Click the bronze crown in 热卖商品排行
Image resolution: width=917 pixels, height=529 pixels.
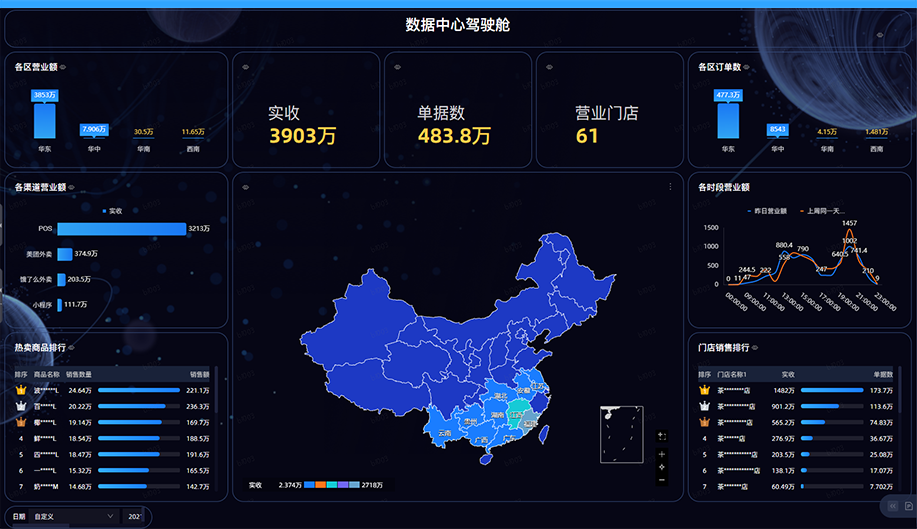21,422
